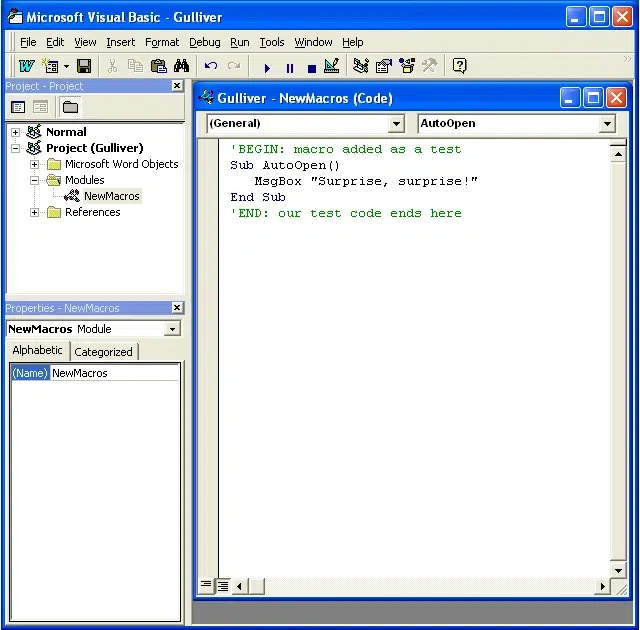Click the Reset stop button
Viewport: 640px width, 630px height.
pyautogui.click(x=312, y=68)
